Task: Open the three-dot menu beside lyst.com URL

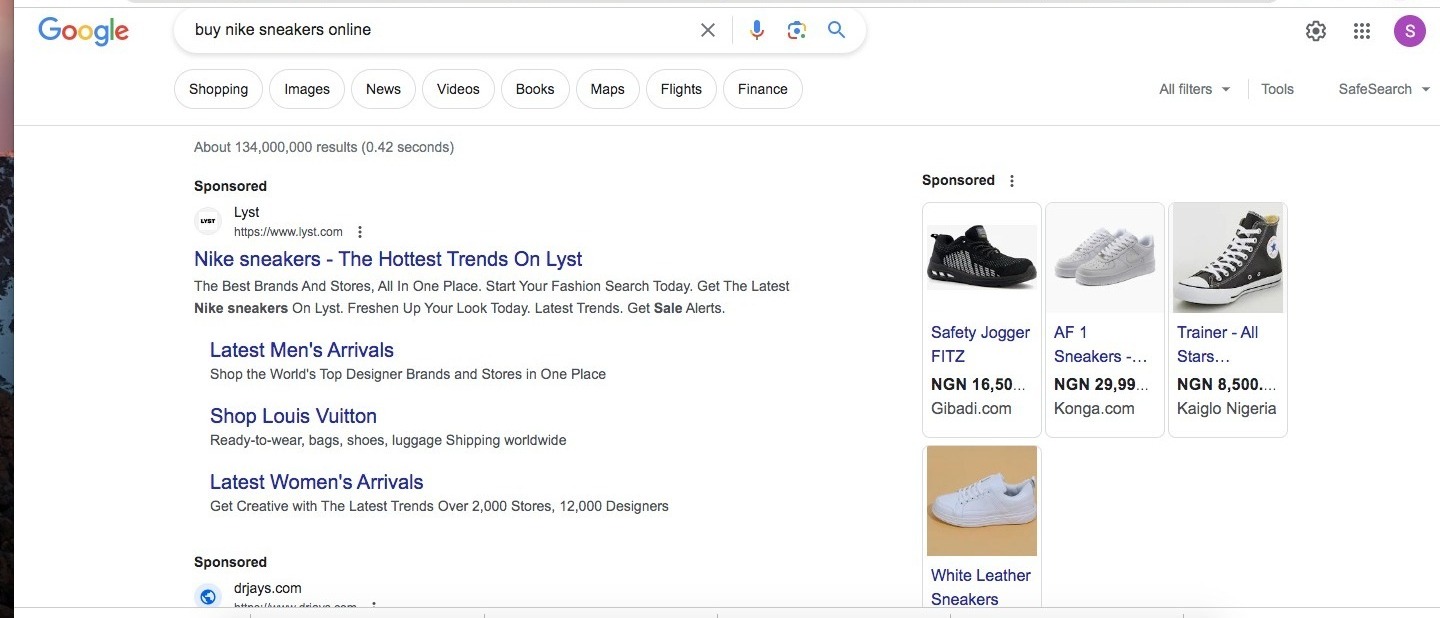Action: (360, 232)
